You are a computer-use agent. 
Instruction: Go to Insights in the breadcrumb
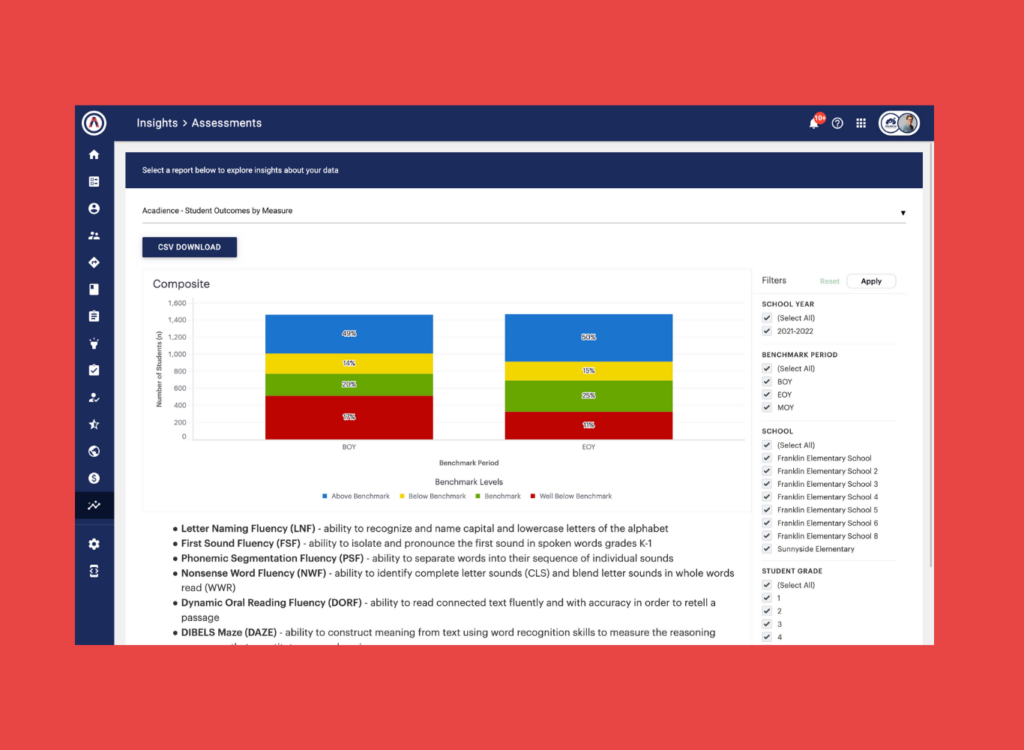[x=157, y=123]
